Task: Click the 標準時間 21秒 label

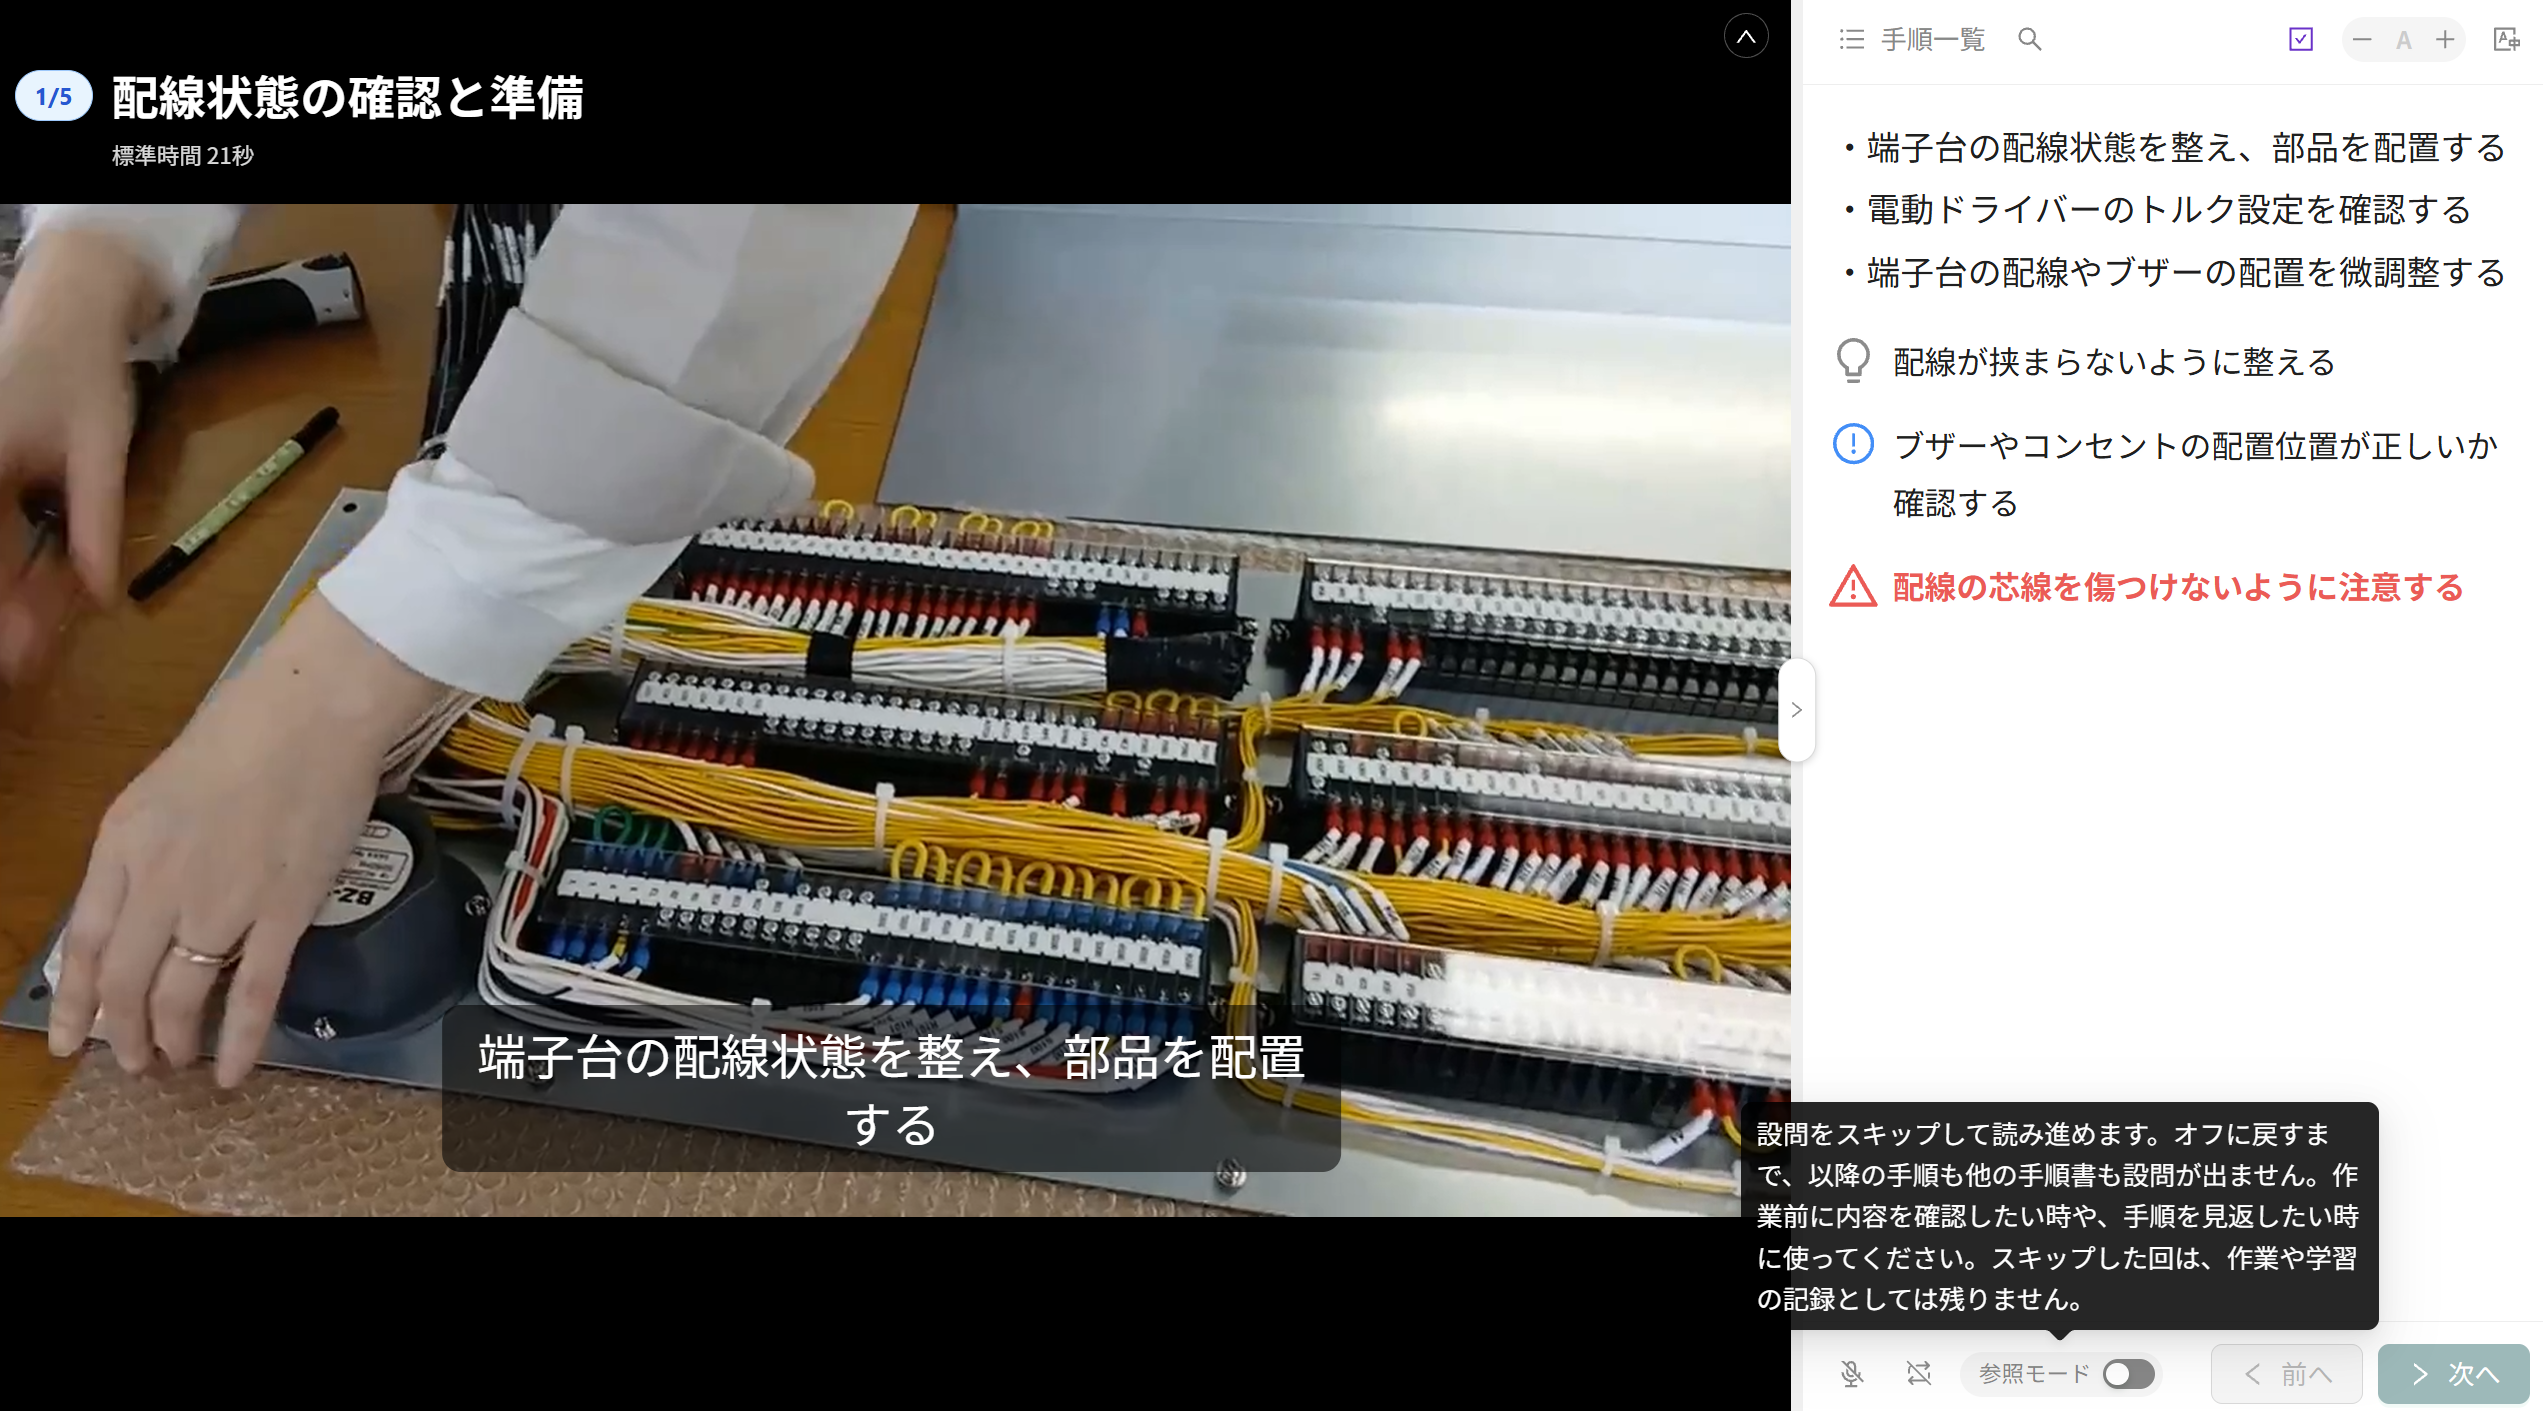Action: point(183,155)
